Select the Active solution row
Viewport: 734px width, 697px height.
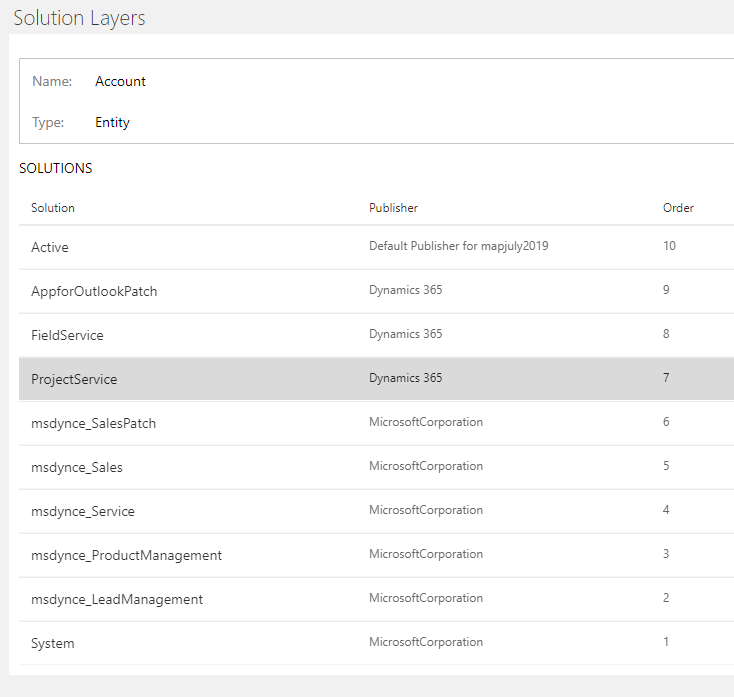376,247
